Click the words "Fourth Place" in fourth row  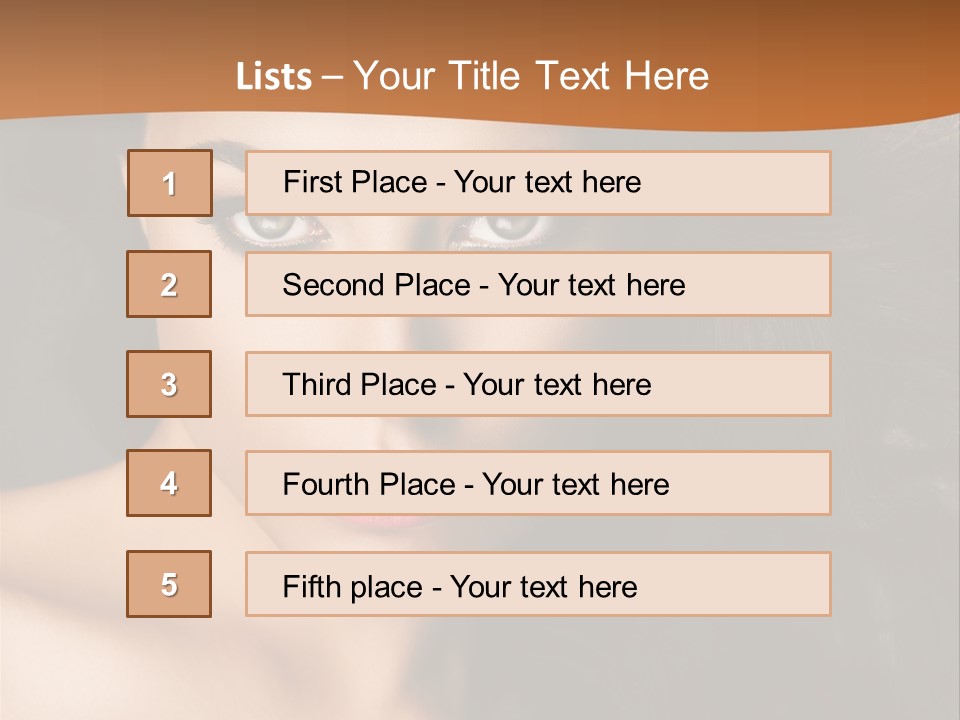click(x=368, y=485)
